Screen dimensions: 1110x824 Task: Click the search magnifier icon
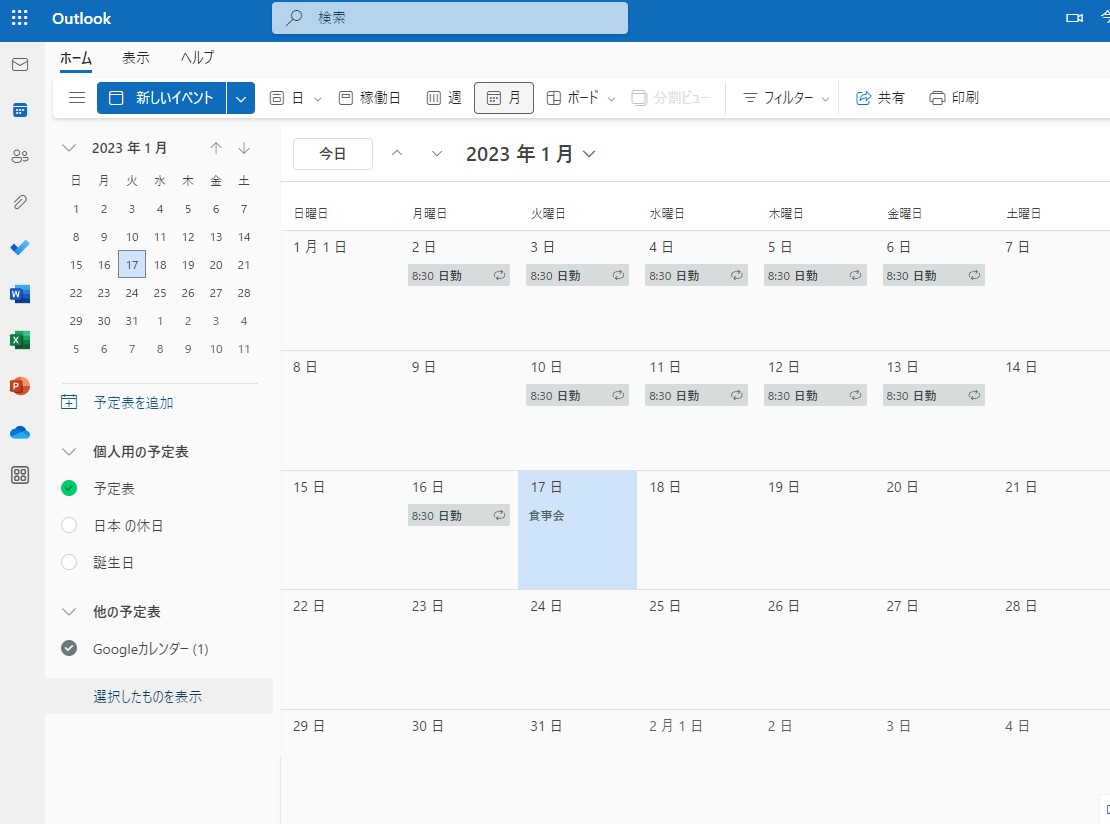coord(294,18)
